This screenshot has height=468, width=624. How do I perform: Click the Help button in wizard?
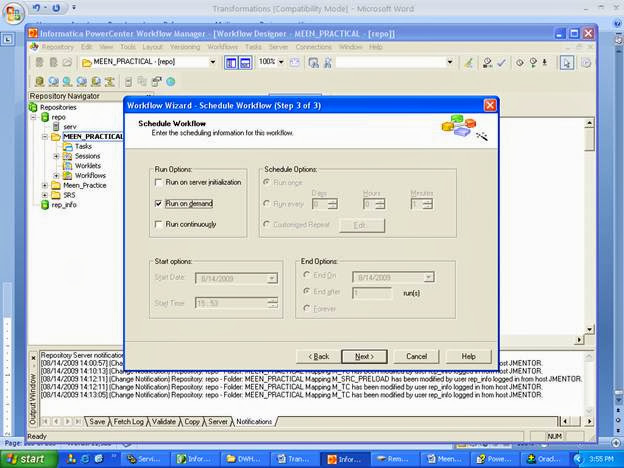pos(468,357)
